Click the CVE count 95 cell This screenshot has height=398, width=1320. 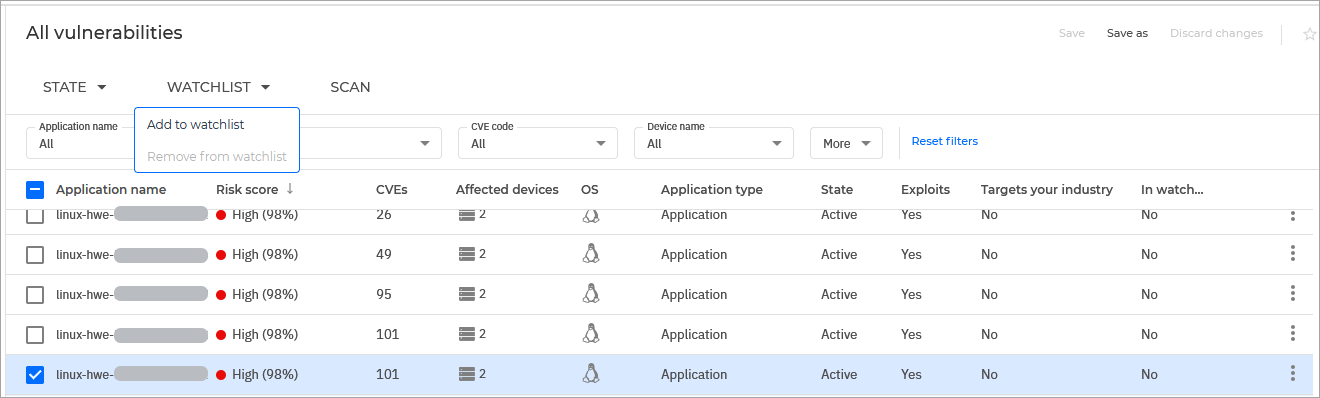point(383,294)
